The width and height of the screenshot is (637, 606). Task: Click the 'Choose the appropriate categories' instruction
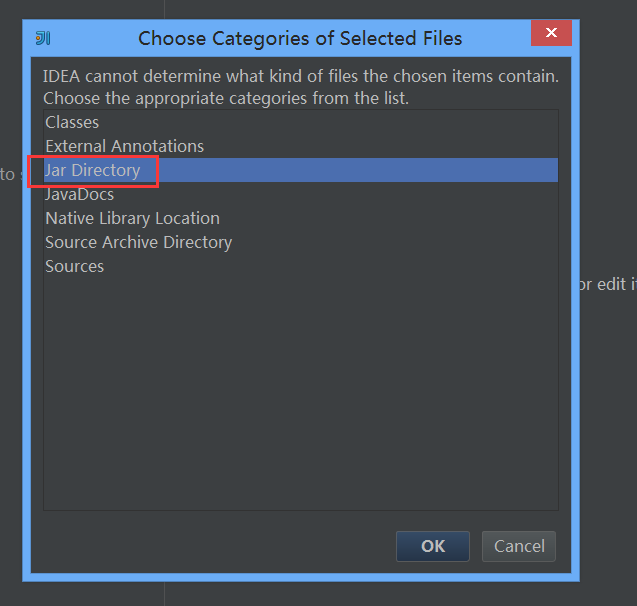(x=226, y=98)
